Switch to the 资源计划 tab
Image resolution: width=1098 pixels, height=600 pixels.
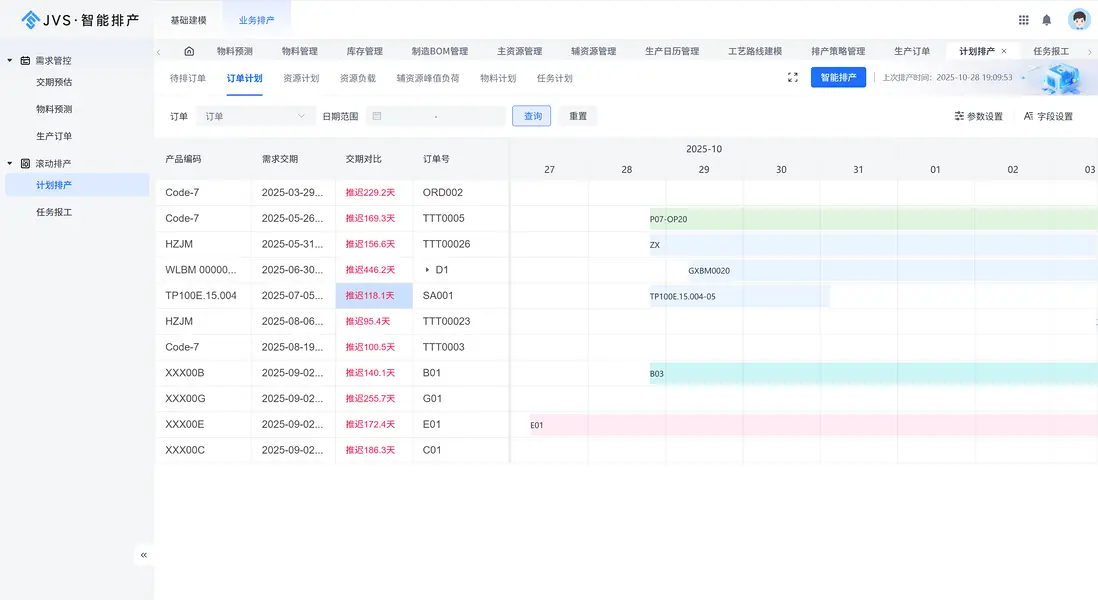[x=301, y=78]
